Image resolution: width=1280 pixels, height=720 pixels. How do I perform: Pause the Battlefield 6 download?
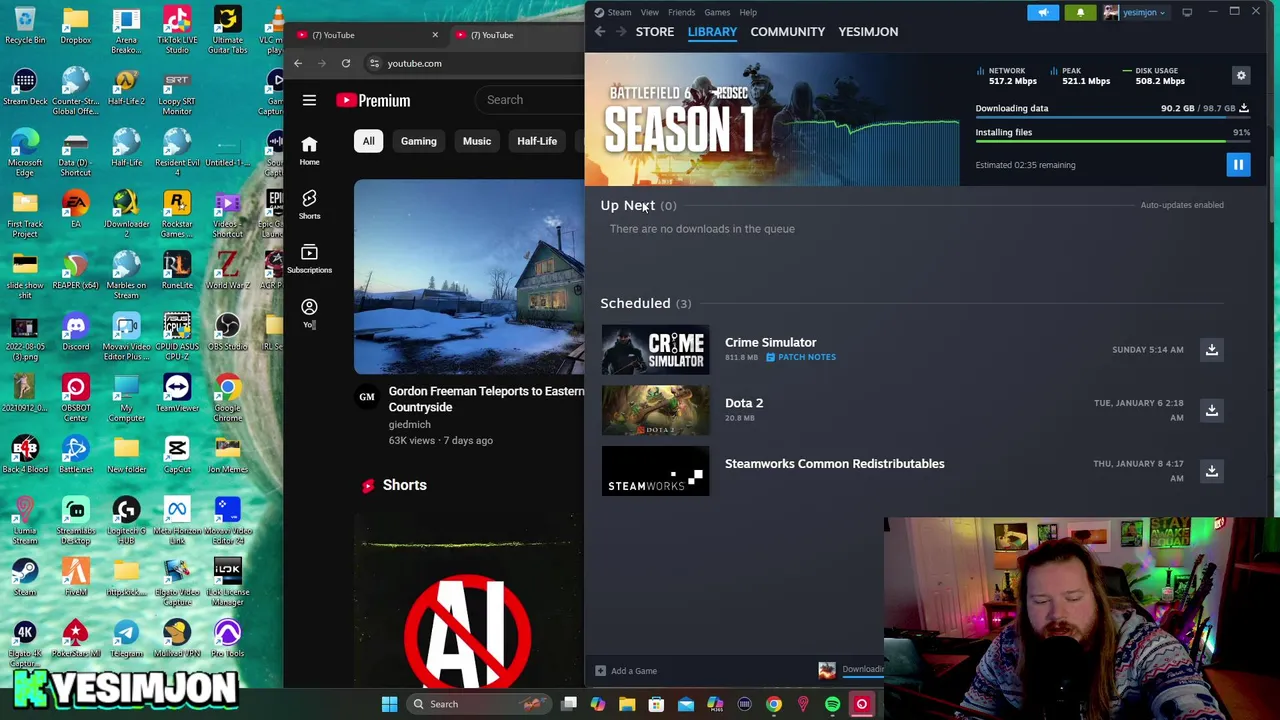(x=1238, y=165)
